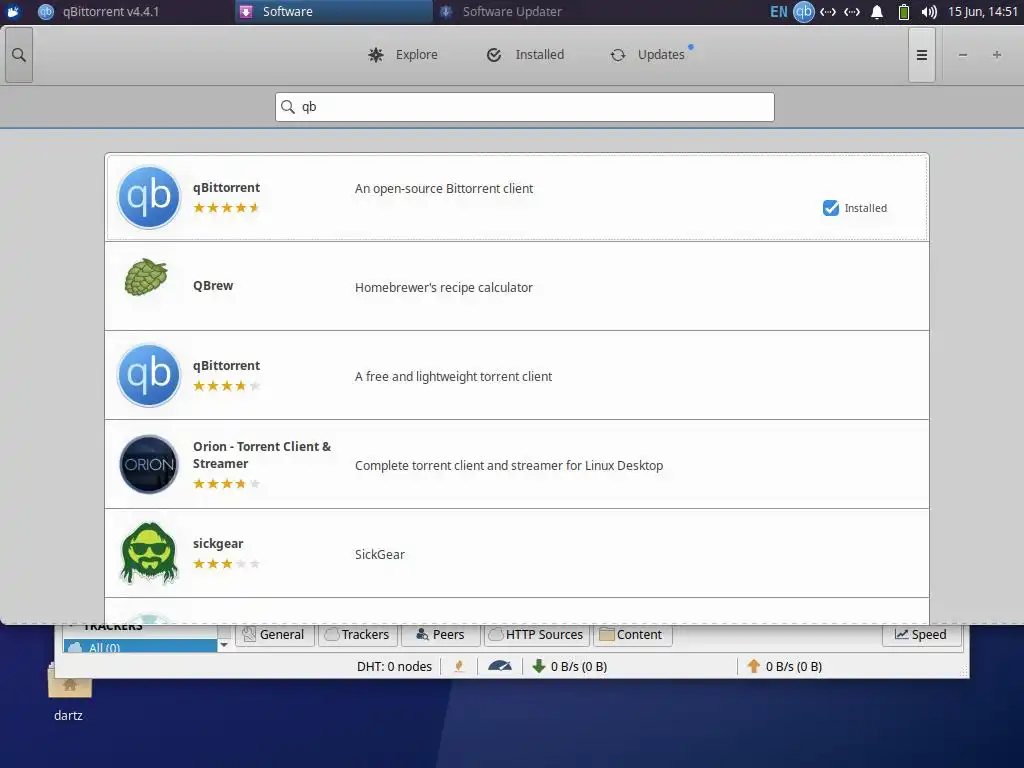
Task: Click the QBrew hop icon
Action: [146, 277]
